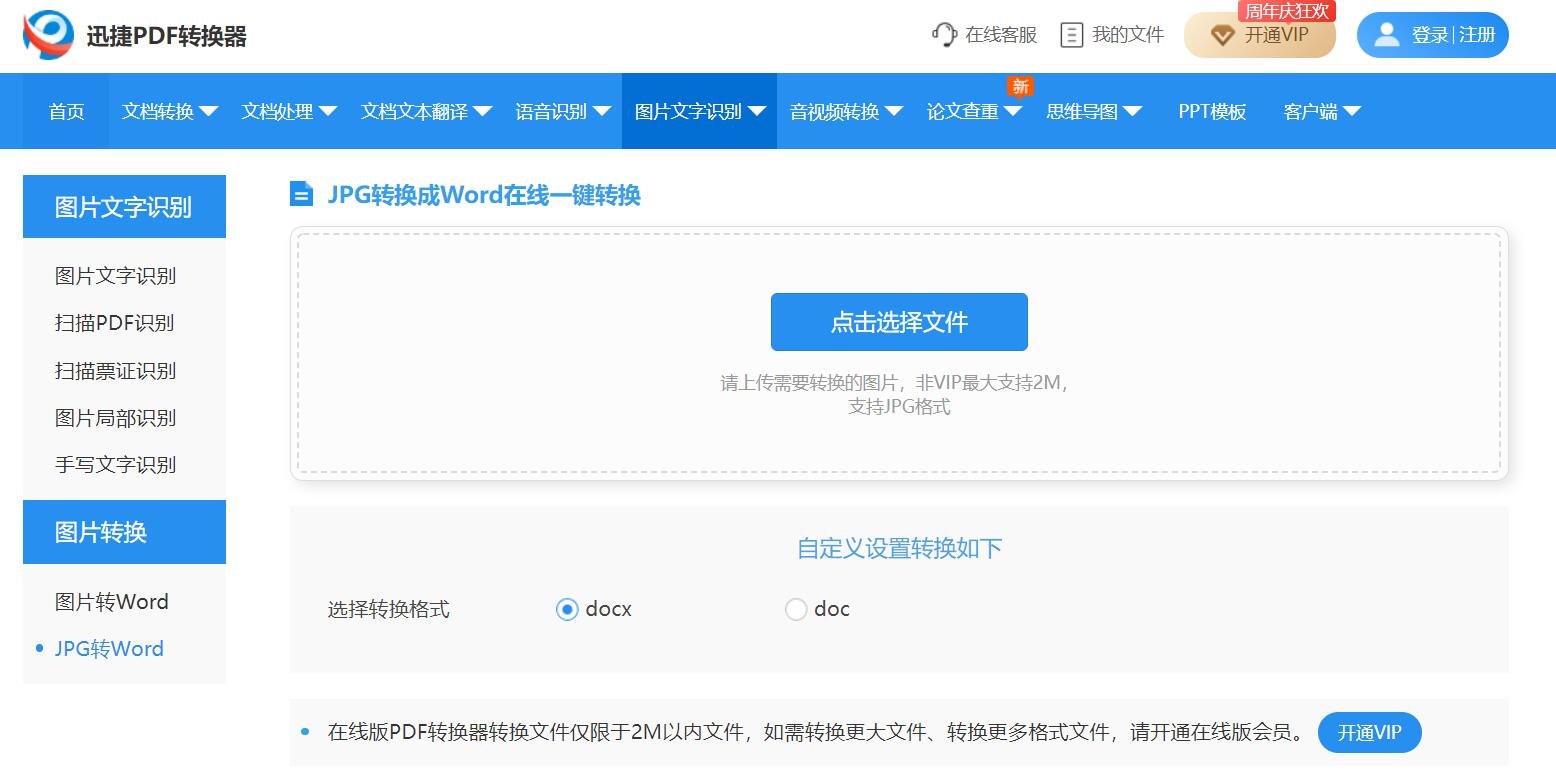Click the 点击选择文件 upload button
This screenshot has height=779, width=1556.
click(898, 322)
